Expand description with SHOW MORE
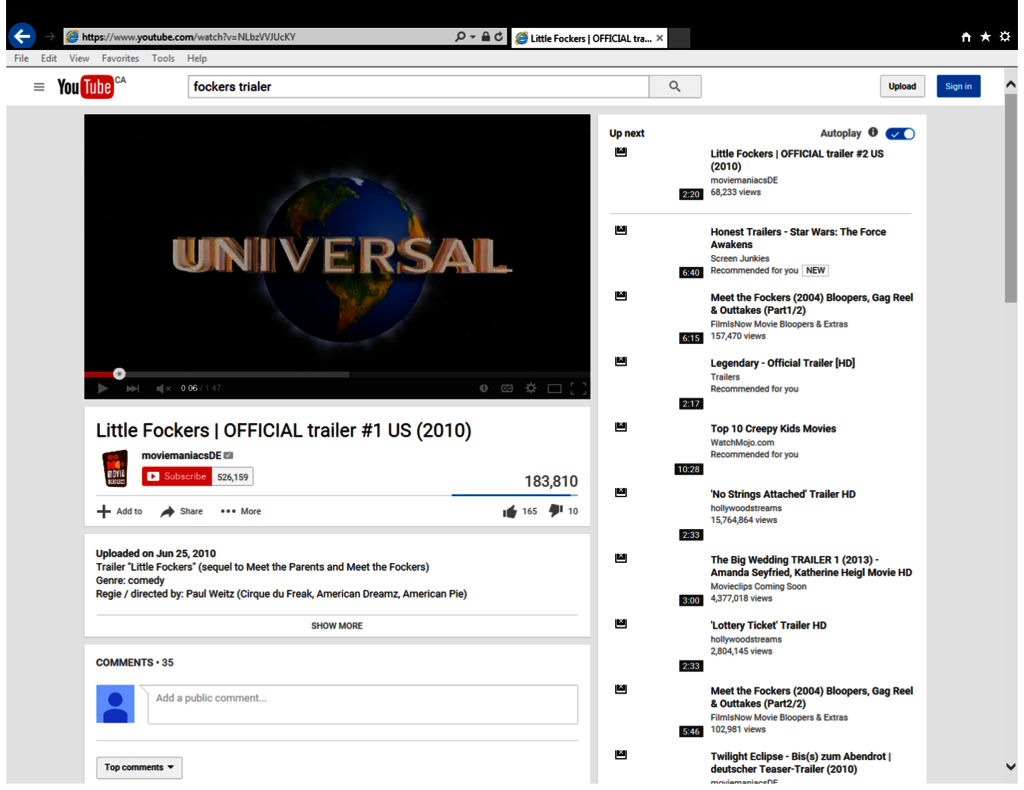The image size is (1024, 790). coord(337,625)
